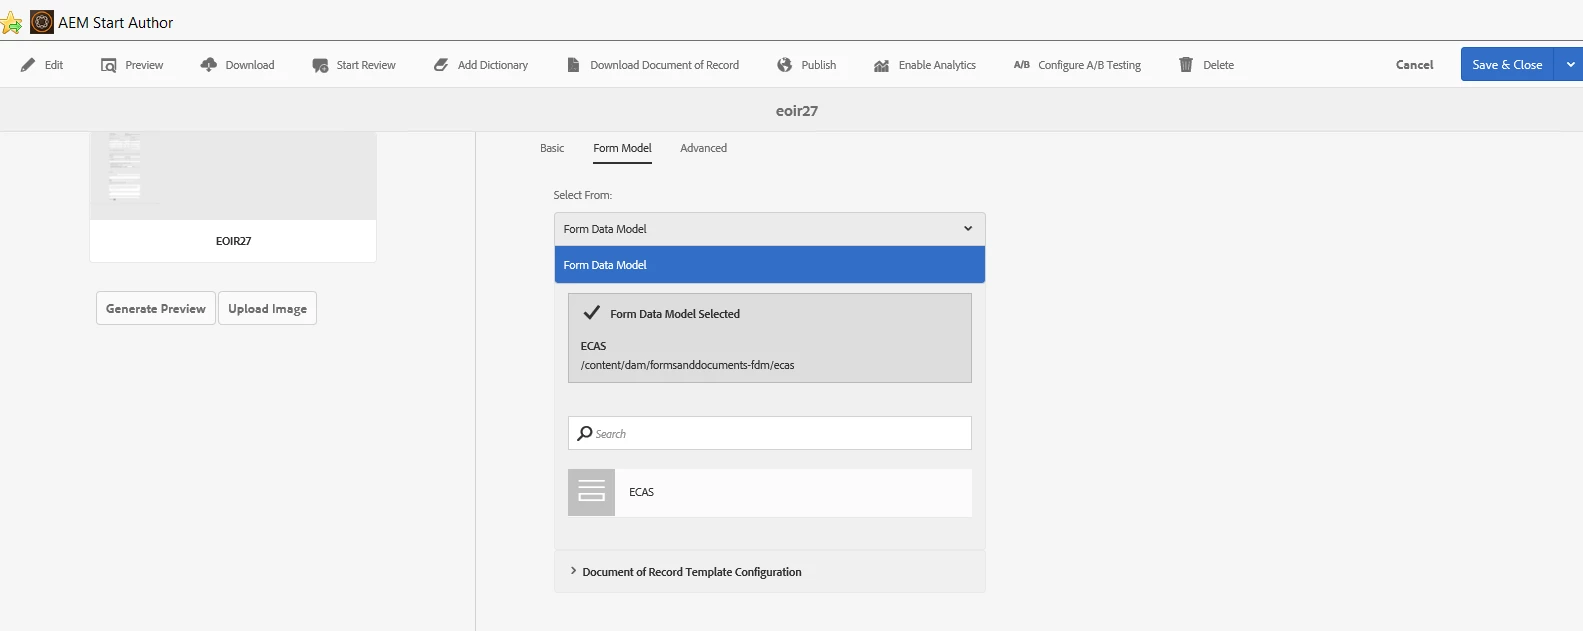
Task: Click the Preview magnifier icon
Action: [109, 65]
